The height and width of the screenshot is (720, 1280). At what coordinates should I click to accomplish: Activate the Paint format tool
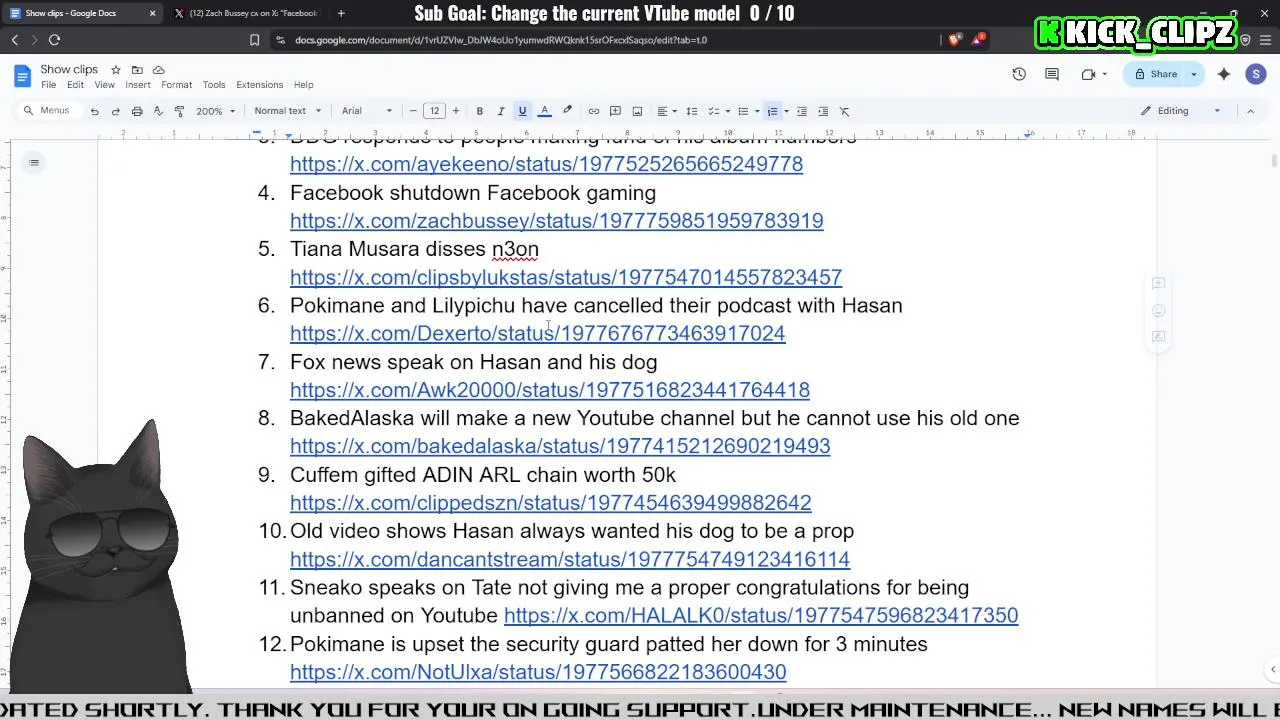(x=179, y=111)
